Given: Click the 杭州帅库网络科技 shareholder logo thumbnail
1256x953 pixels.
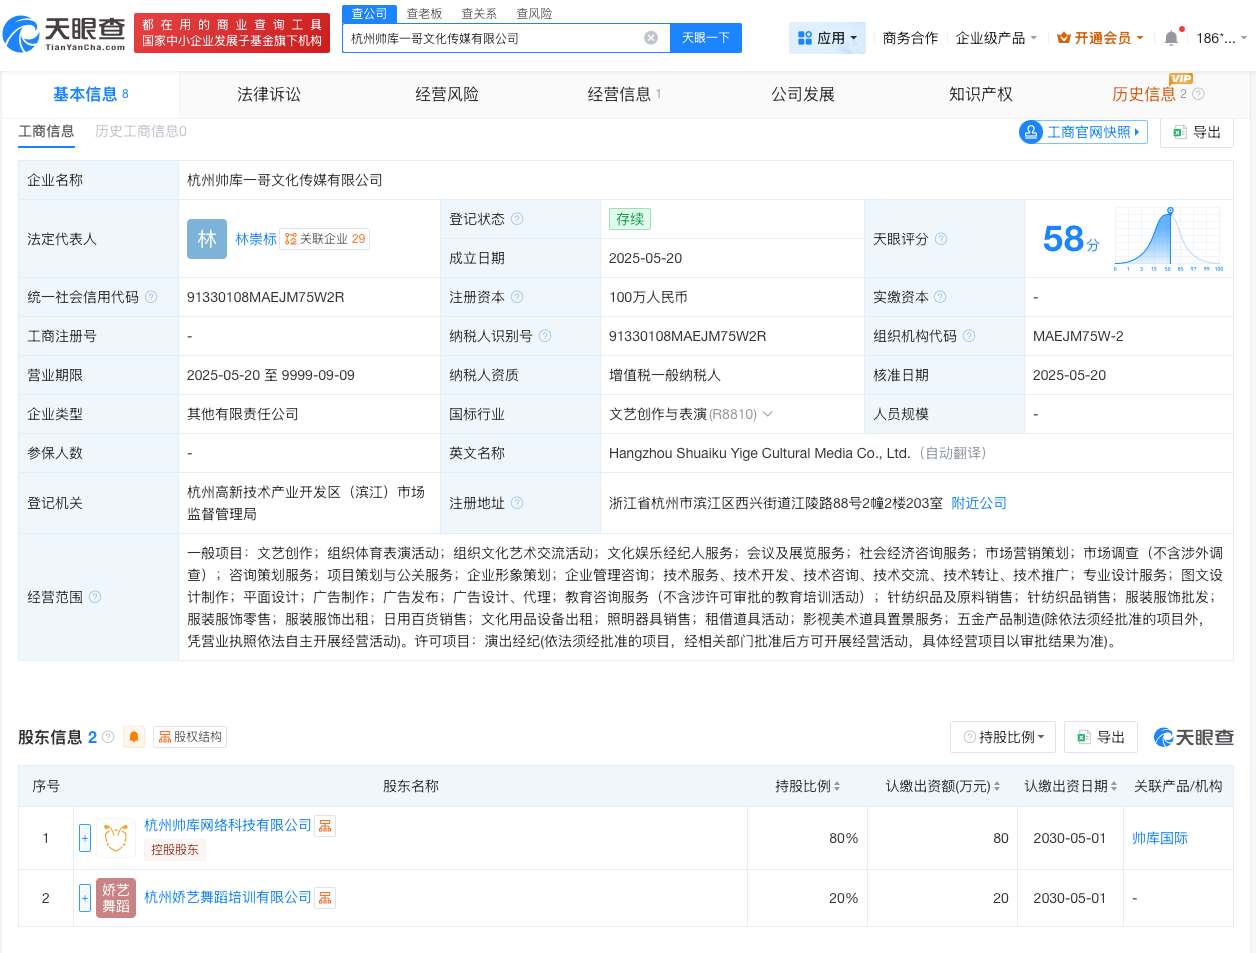Looking at the screenshot, I should tap(116, 838).
